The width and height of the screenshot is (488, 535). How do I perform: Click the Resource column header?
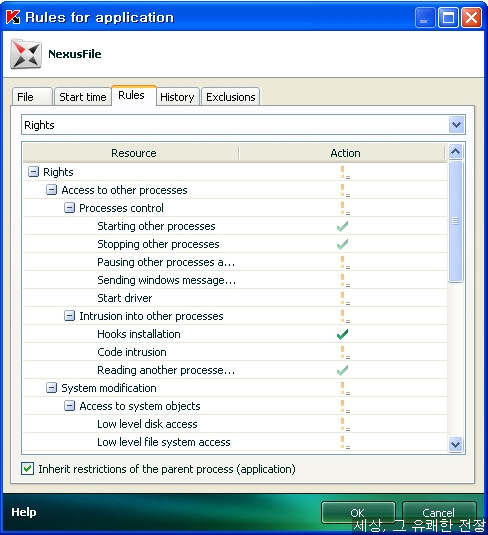131,153
